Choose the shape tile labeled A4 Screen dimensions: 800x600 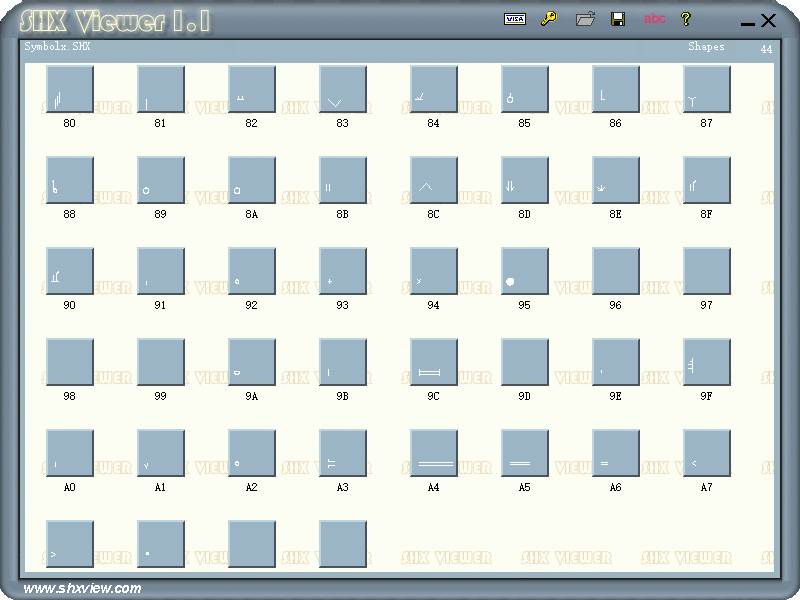coord(434,454)
